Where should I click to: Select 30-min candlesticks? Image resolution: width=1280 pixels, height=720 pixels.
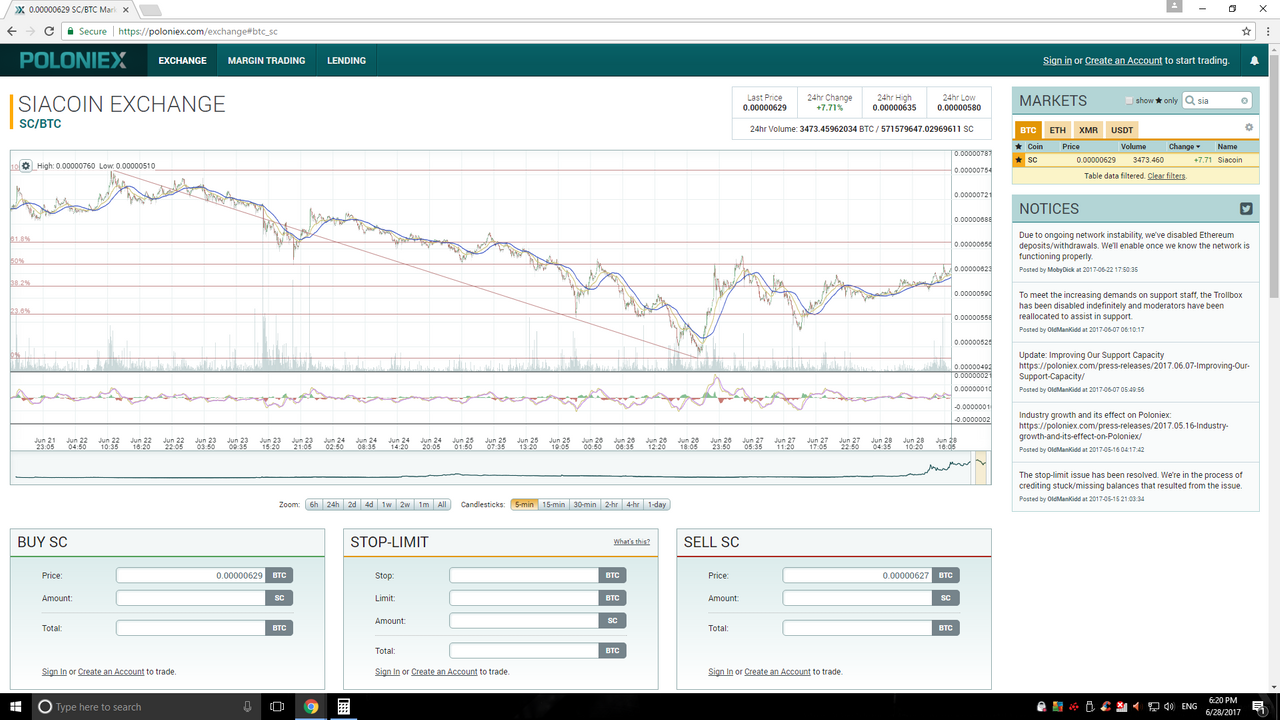pyautogui.click(x=584, y=505)
